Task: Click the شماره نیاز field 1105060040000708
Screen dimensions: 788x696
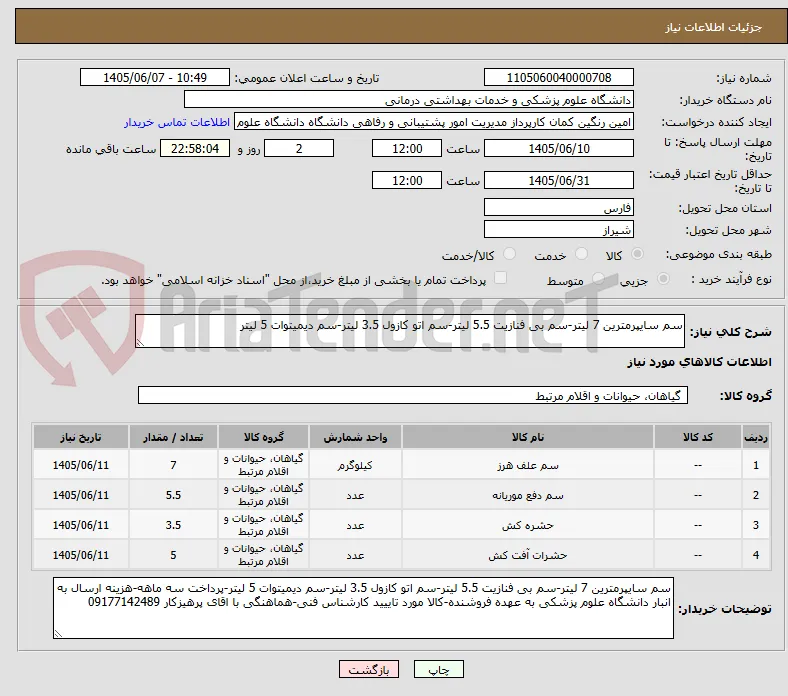Action: click(559, 77)
